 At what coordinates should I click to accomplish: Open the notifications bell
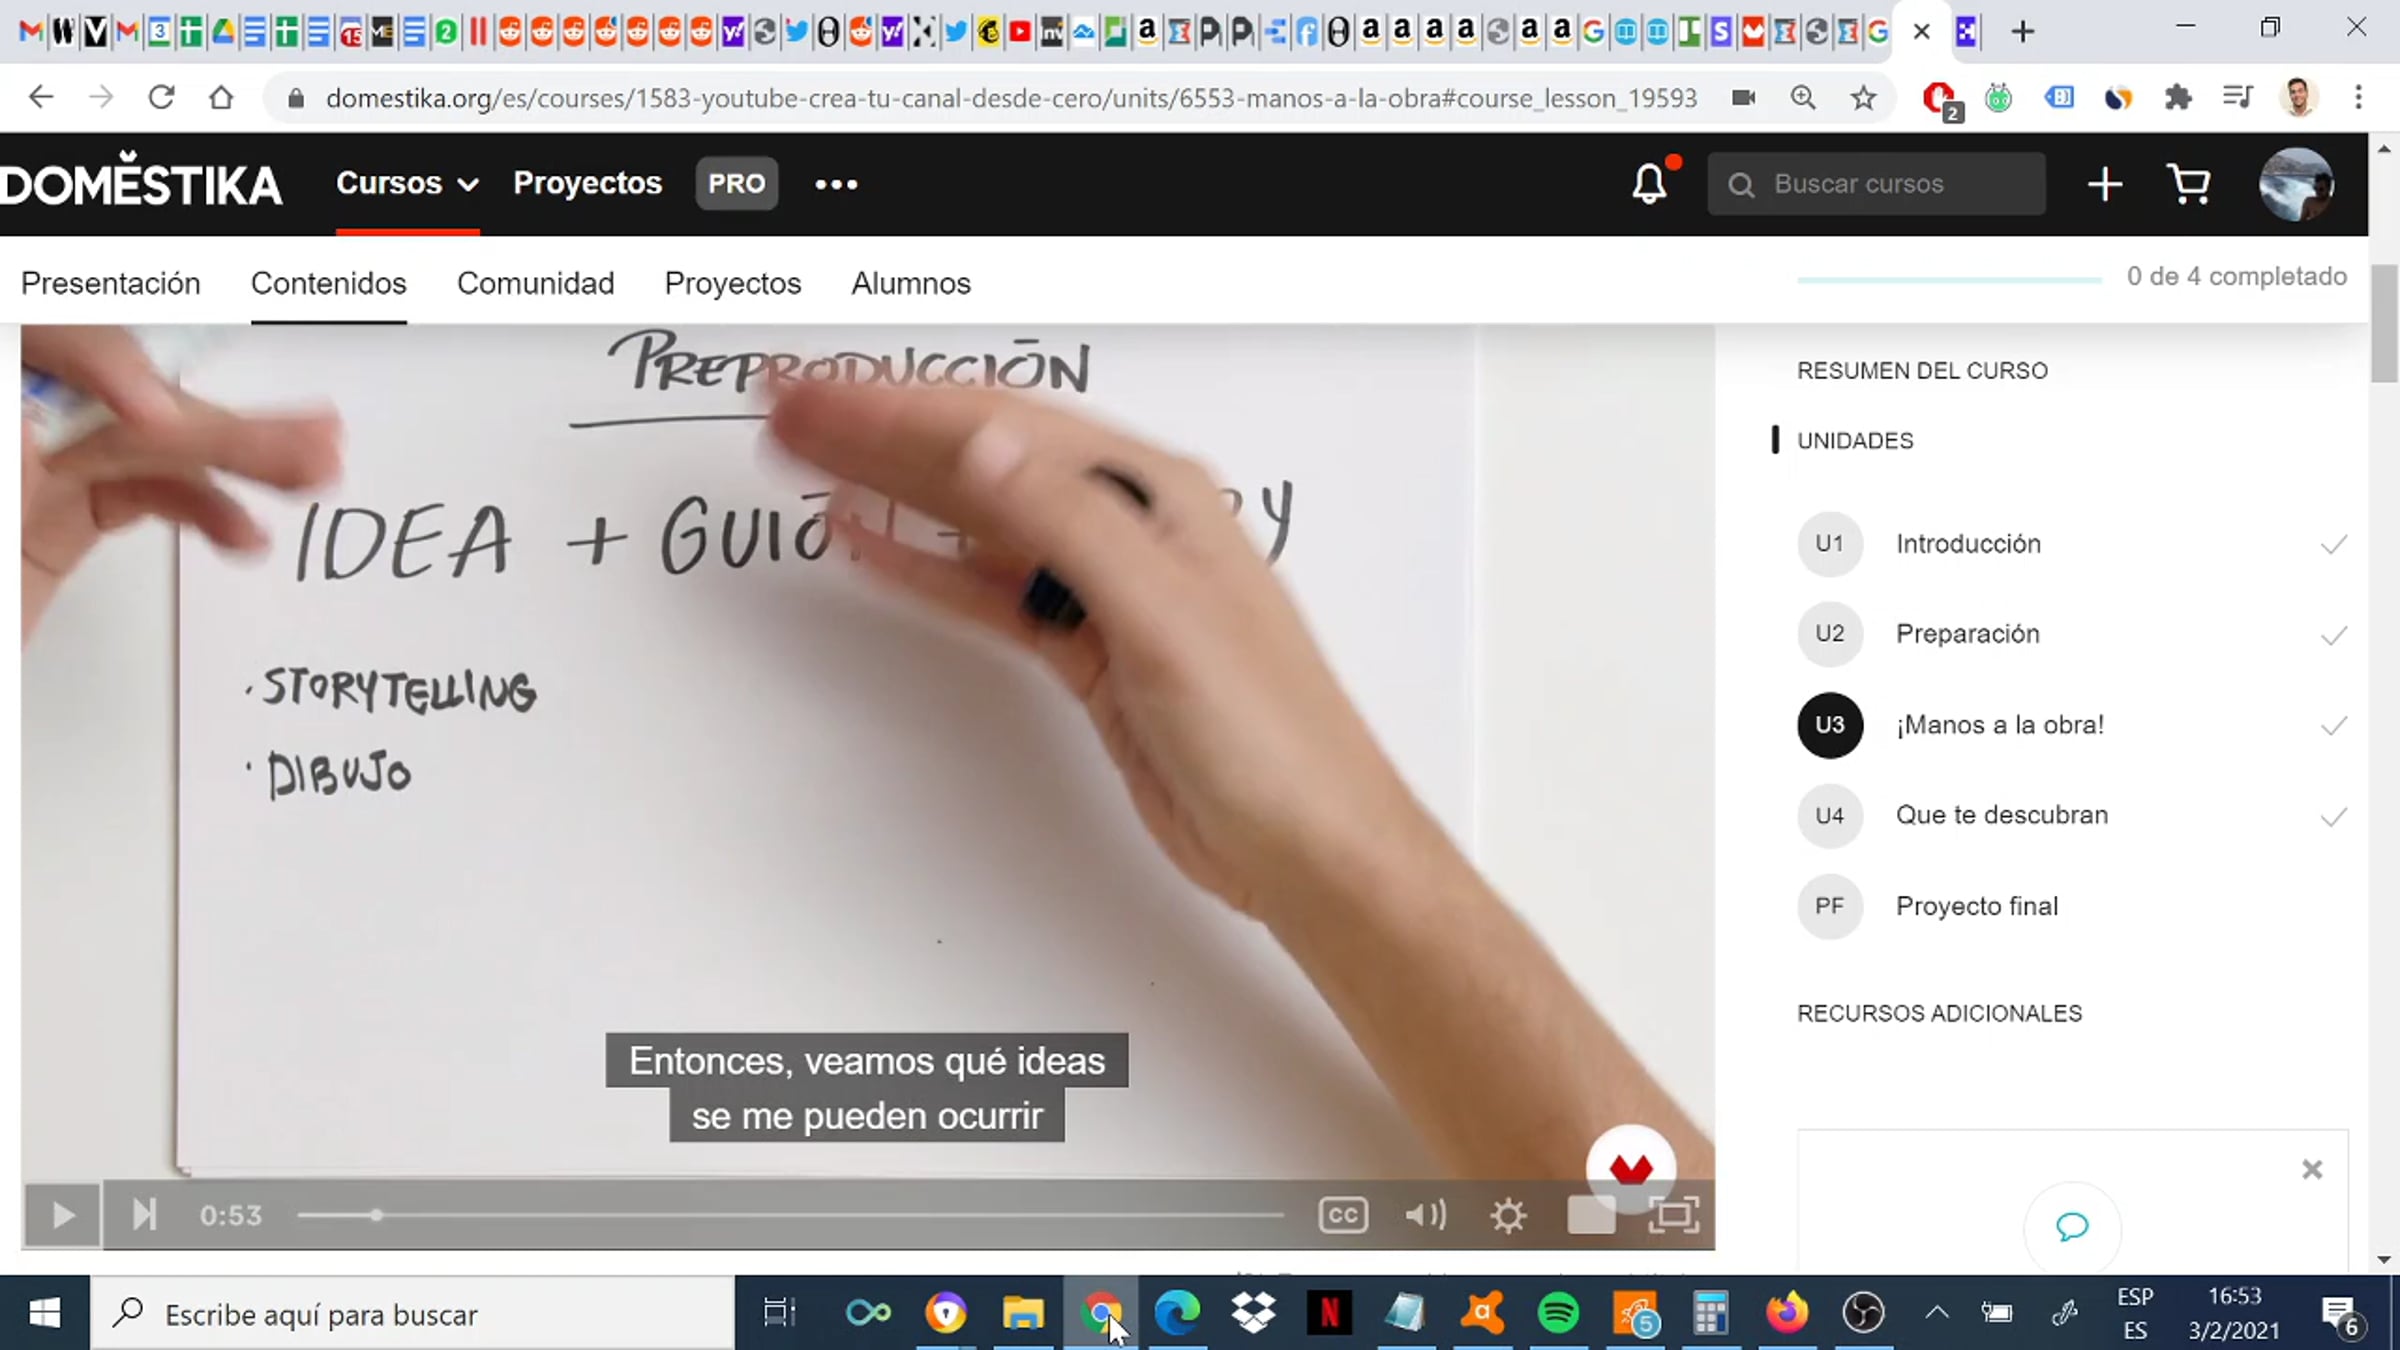1649,184
